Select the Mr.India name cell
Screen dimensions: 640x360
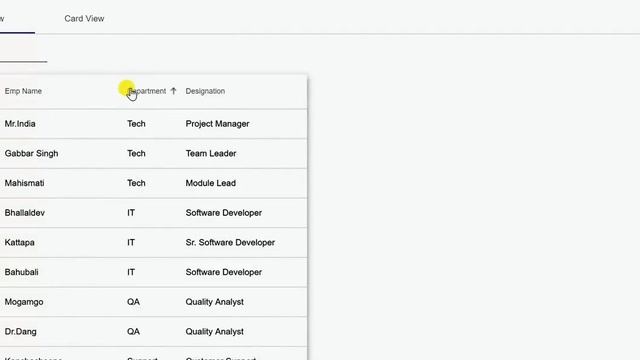click(20, 124)
